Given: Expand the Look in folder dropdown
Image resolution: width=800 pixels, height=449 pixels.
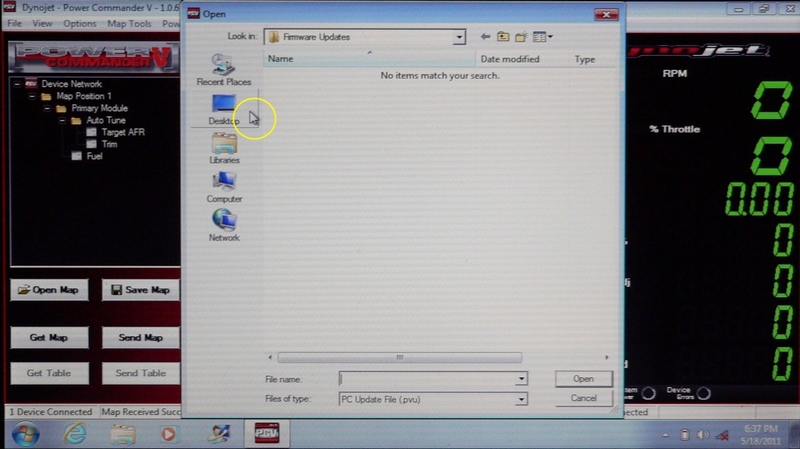Looking at the screenshot, I should pyautogui.click(x=459, y=37).
